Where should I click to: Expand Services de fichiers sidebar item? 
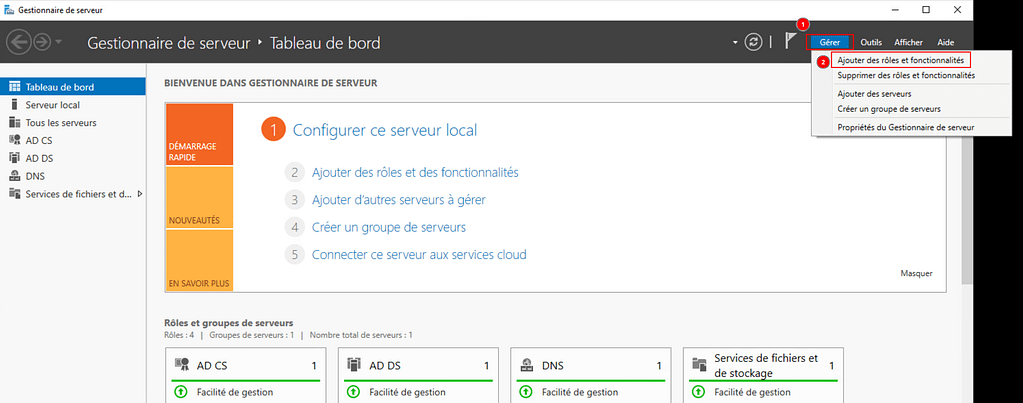[x=139, y=194]
